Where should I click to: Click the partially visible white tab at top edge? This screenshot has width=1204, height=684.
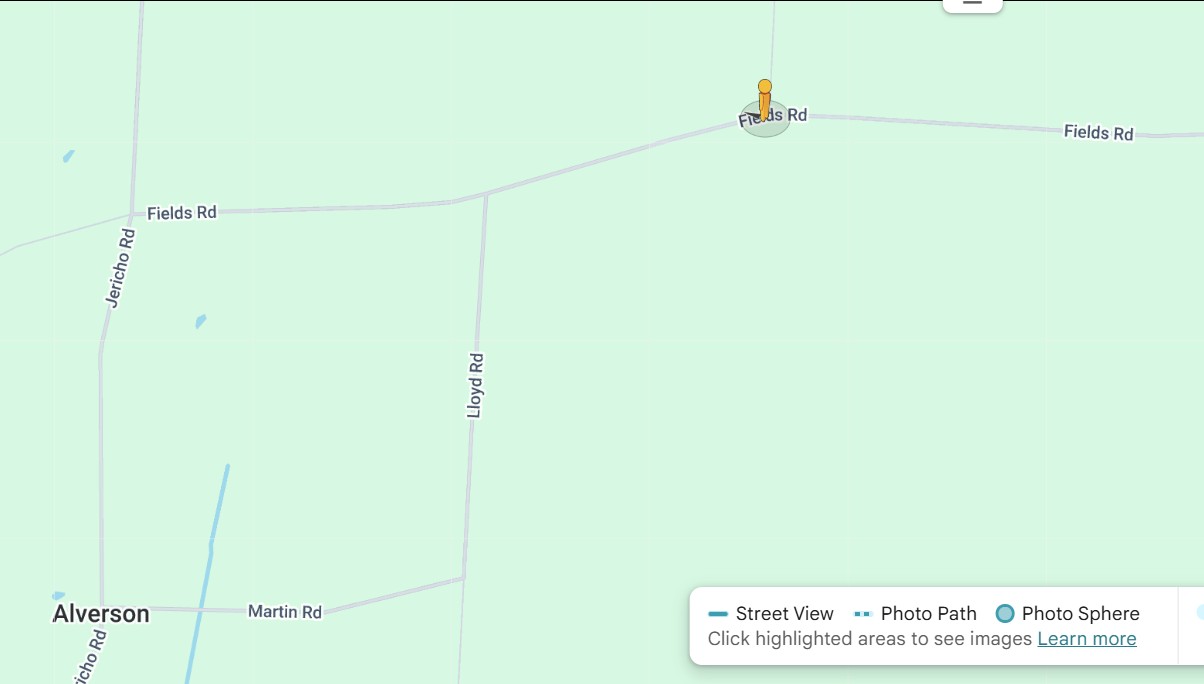pos(973,5)
